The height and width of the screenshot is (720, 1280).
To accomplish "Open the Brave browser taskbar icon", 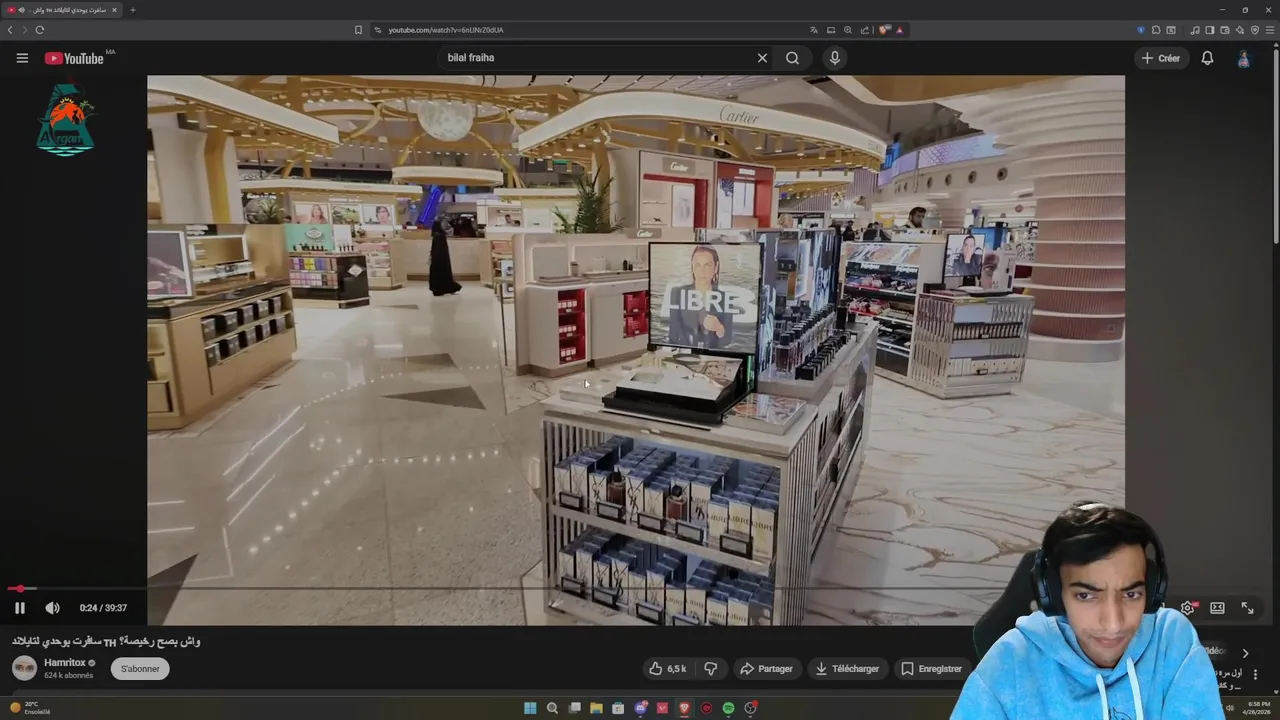I will click(684, 708).
